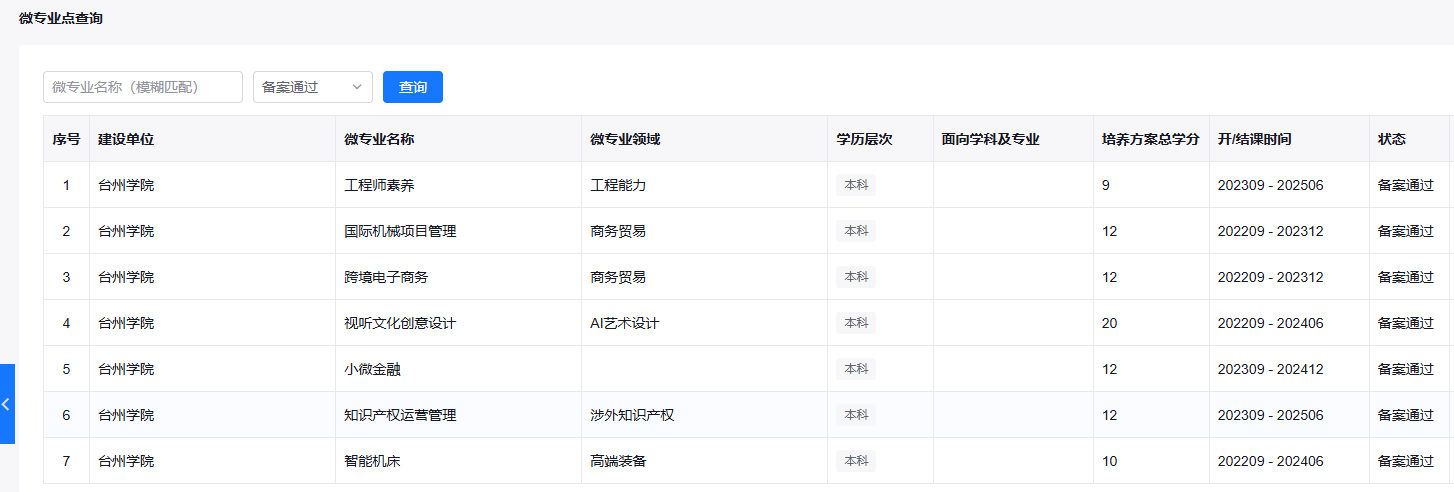
Task: Click 国际机械项目管理 in the table
Action: click(400, 231)
